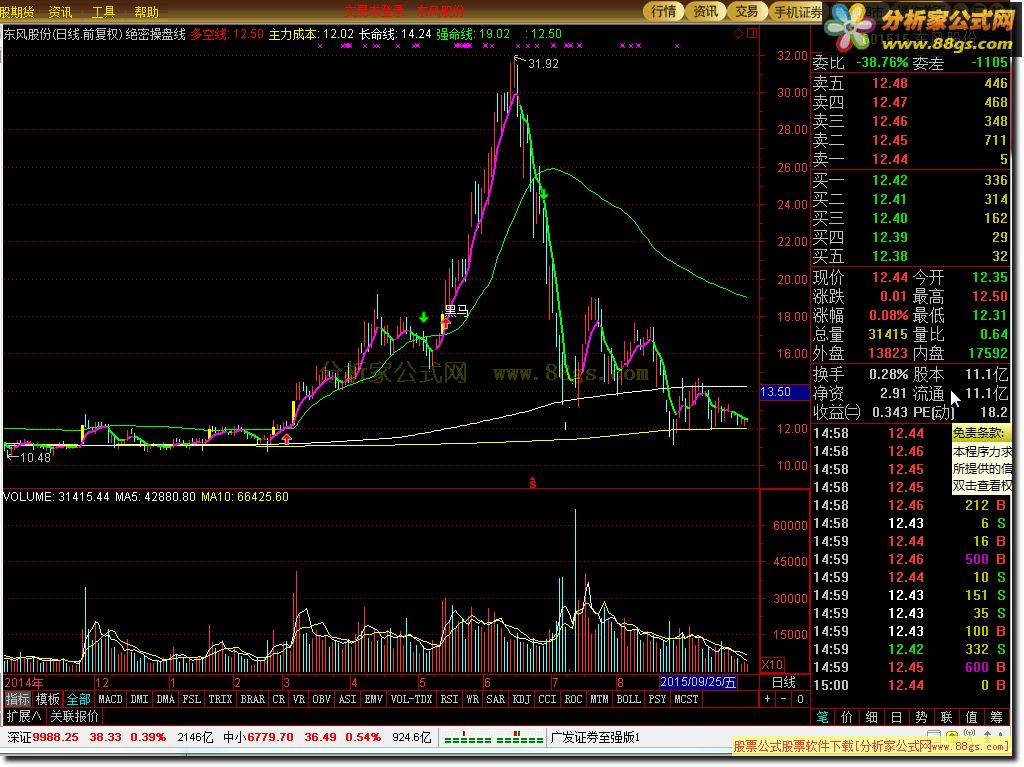Select the SAR indicator
Screen dimensions: 1024x767
tap(496, 699)
